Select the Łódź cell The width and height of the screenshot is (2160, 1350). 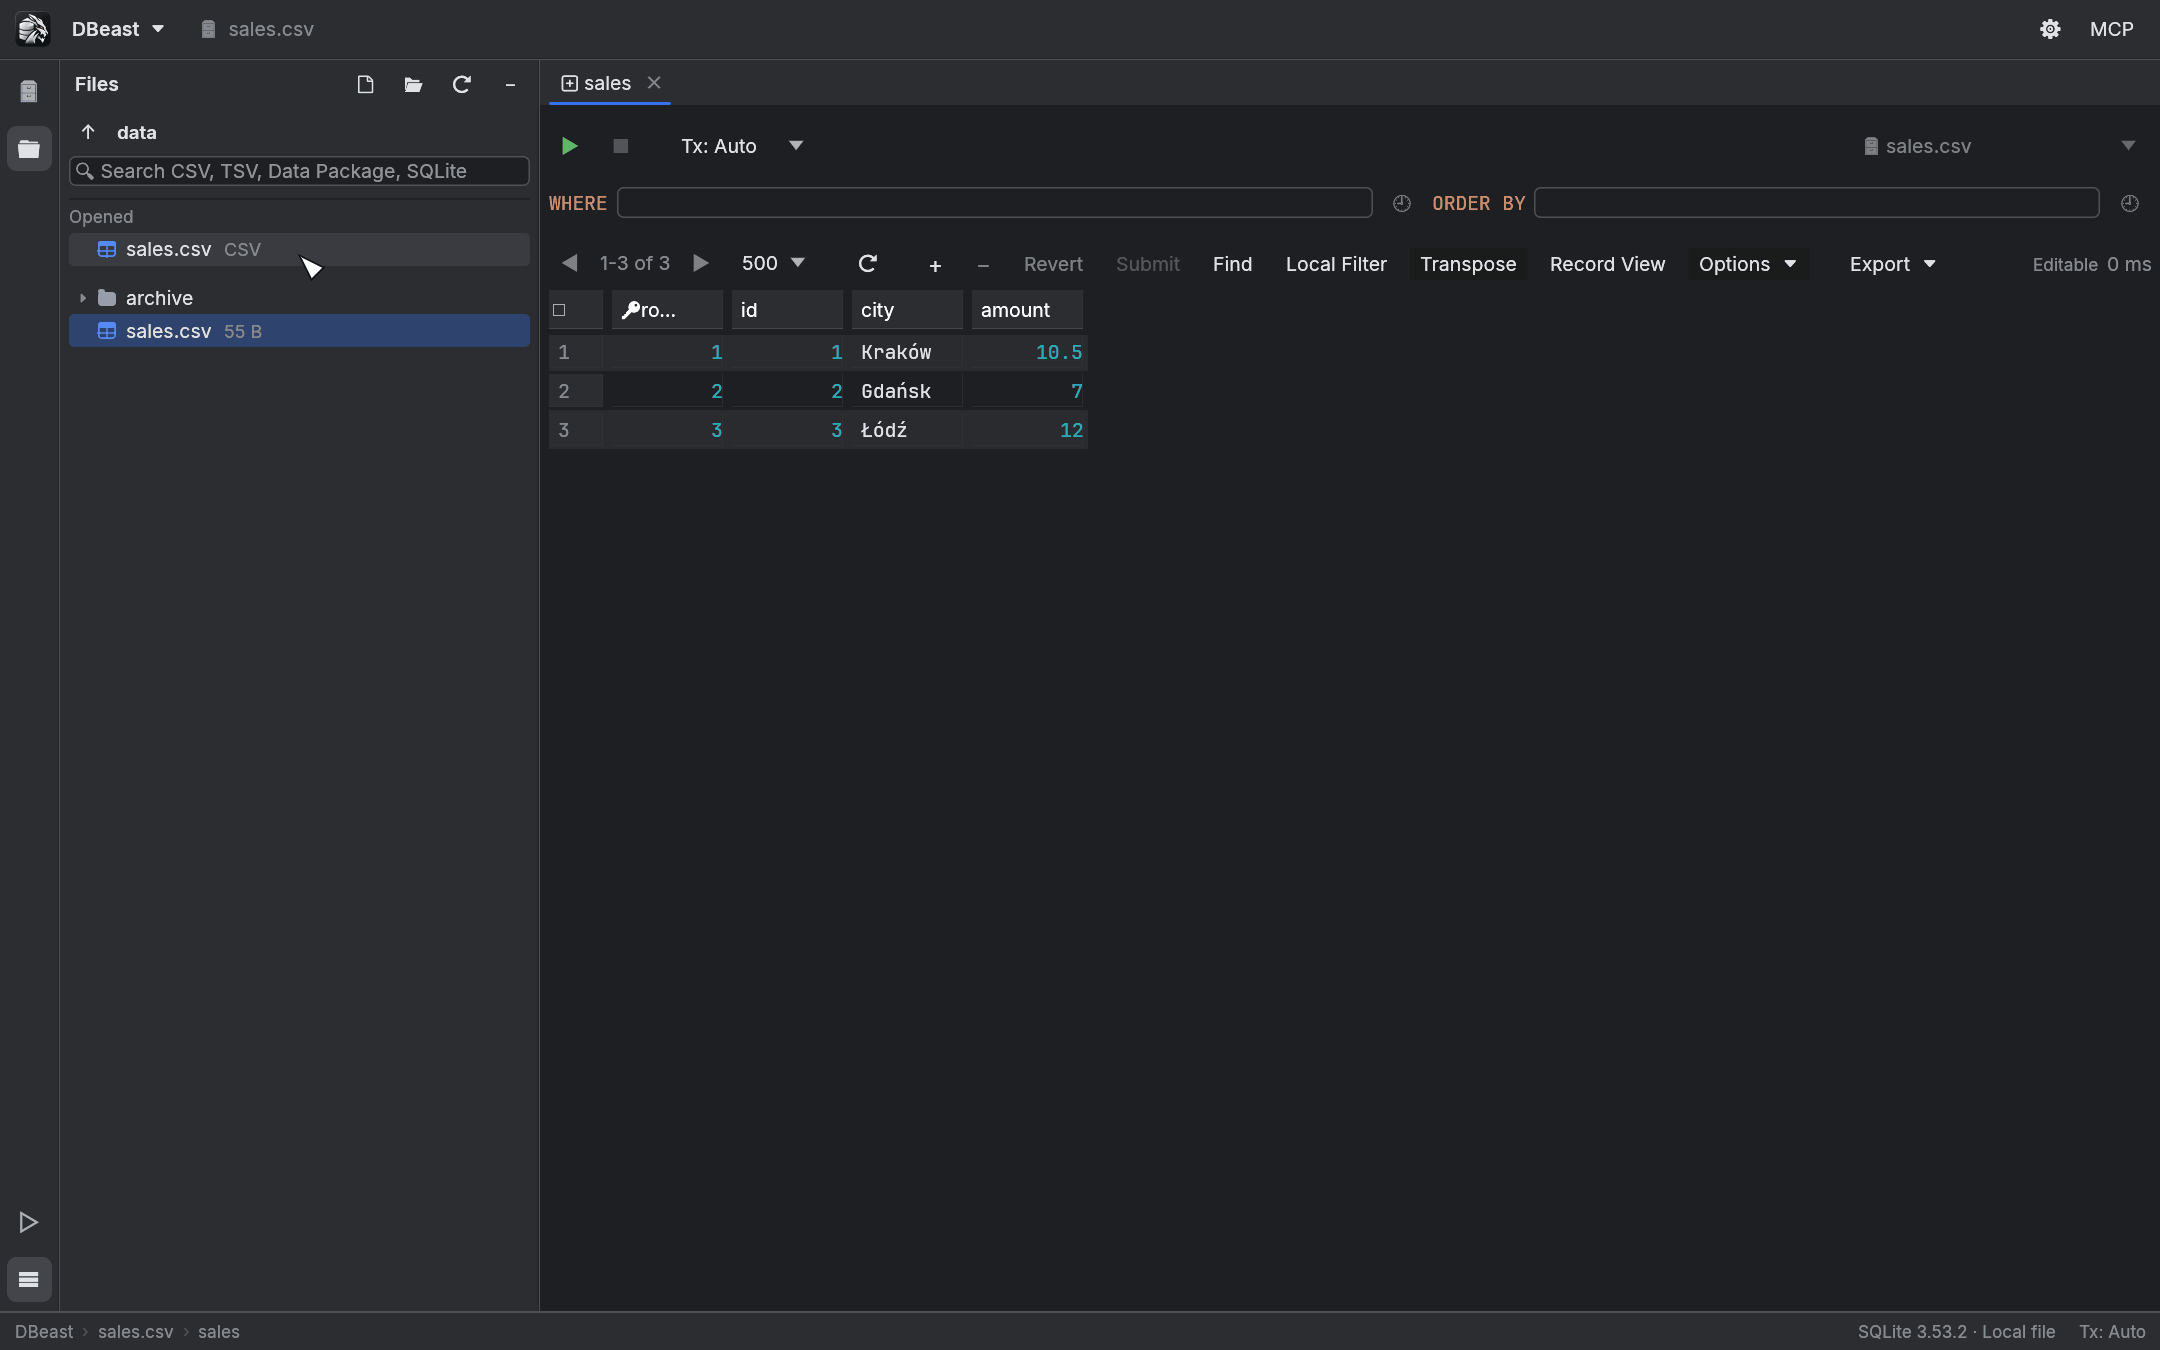907,430
